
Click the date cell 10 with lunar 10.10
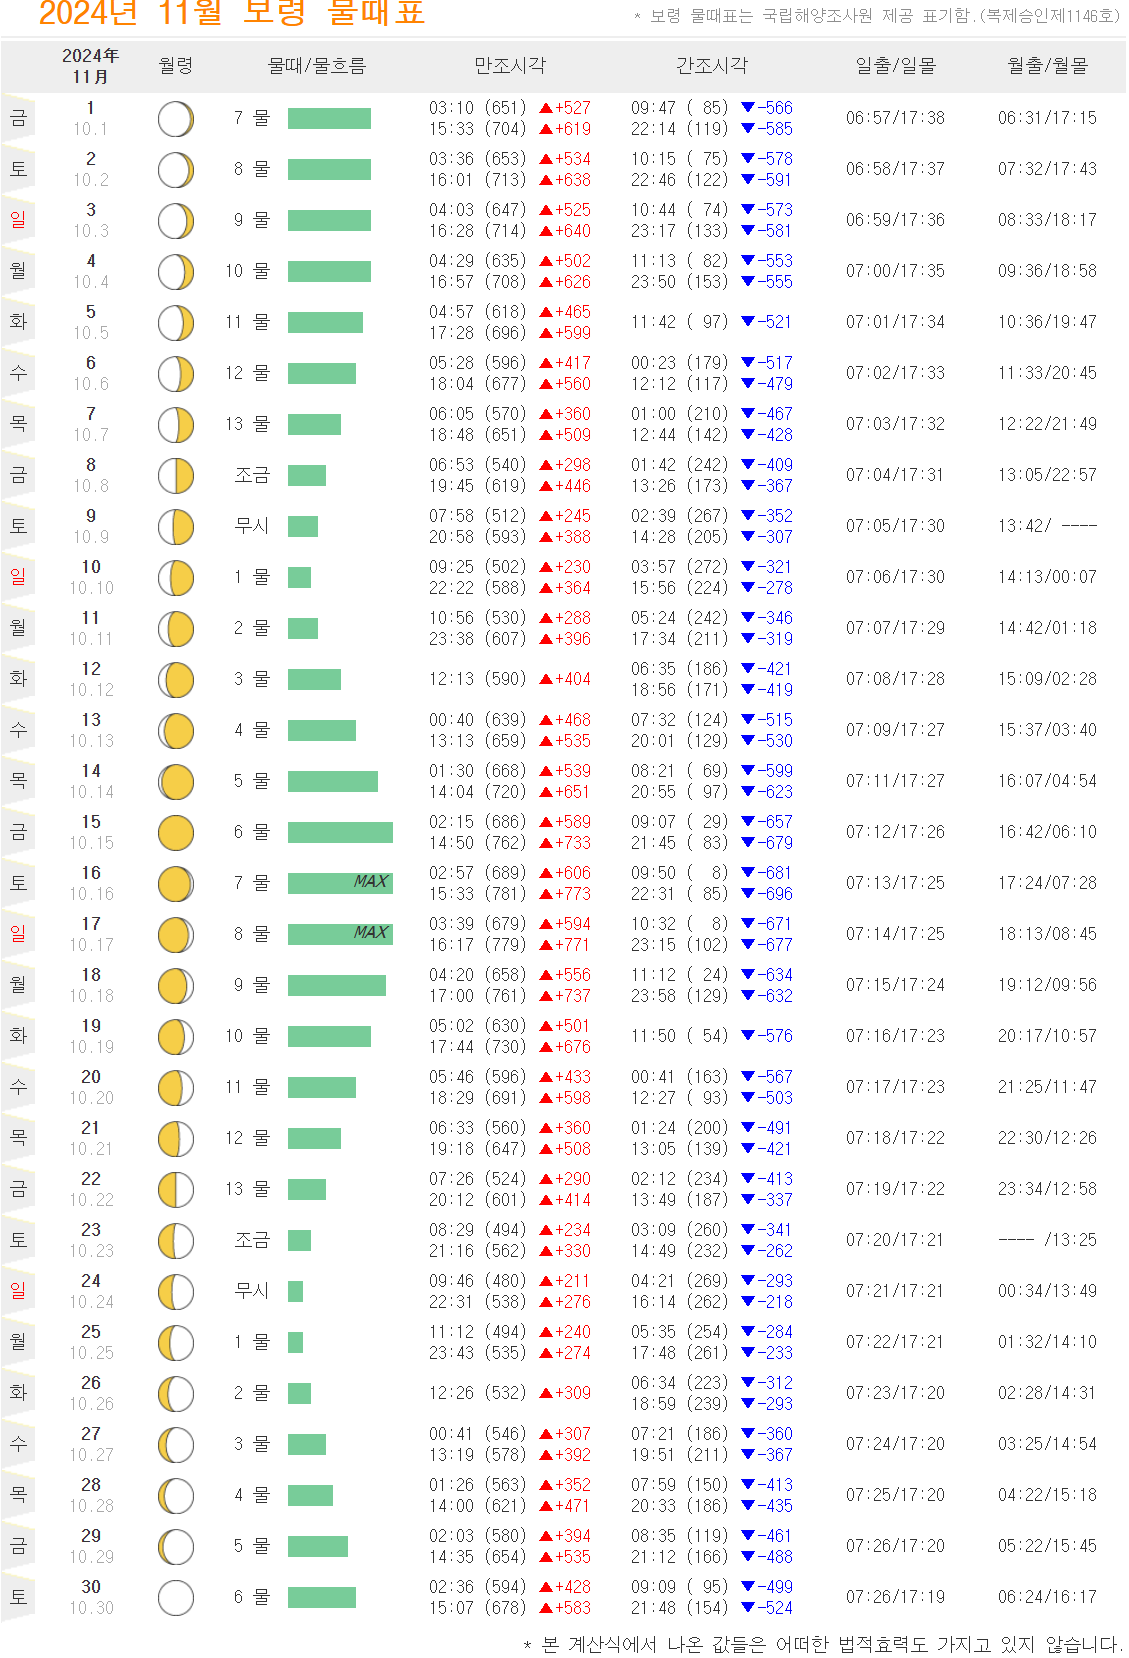91,578
